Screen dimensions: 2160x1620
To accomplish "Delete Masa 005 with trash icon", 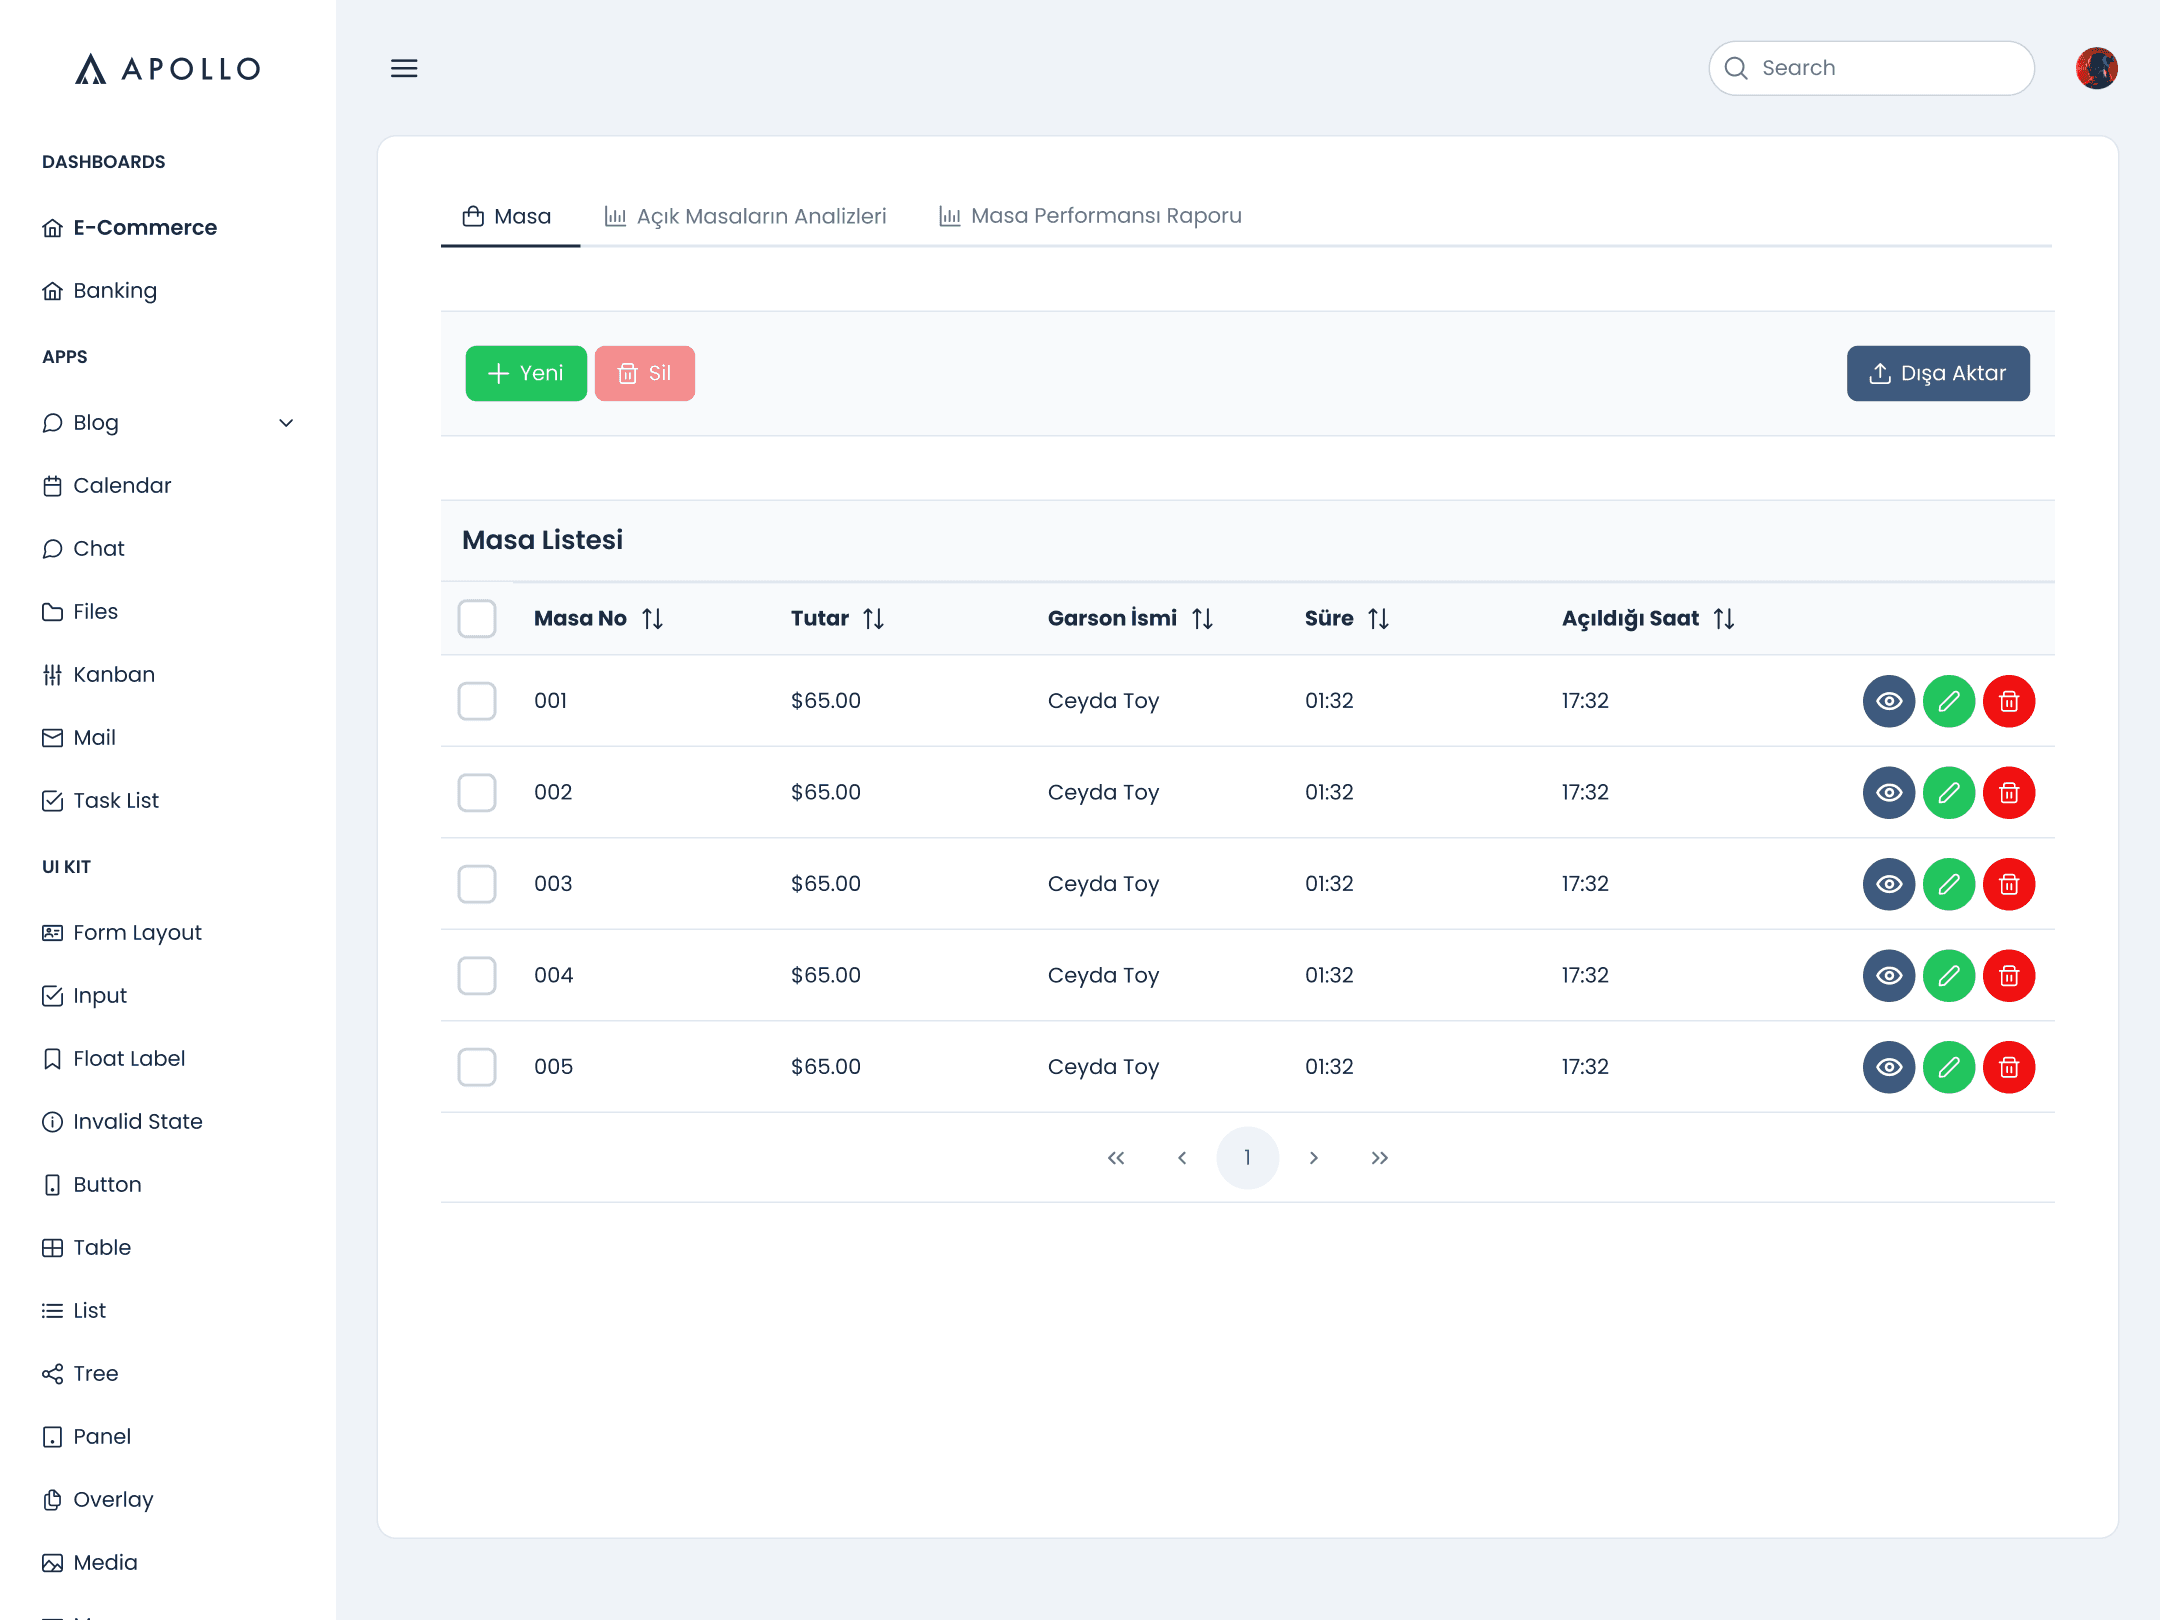I will click(x=2009, y=1067).
